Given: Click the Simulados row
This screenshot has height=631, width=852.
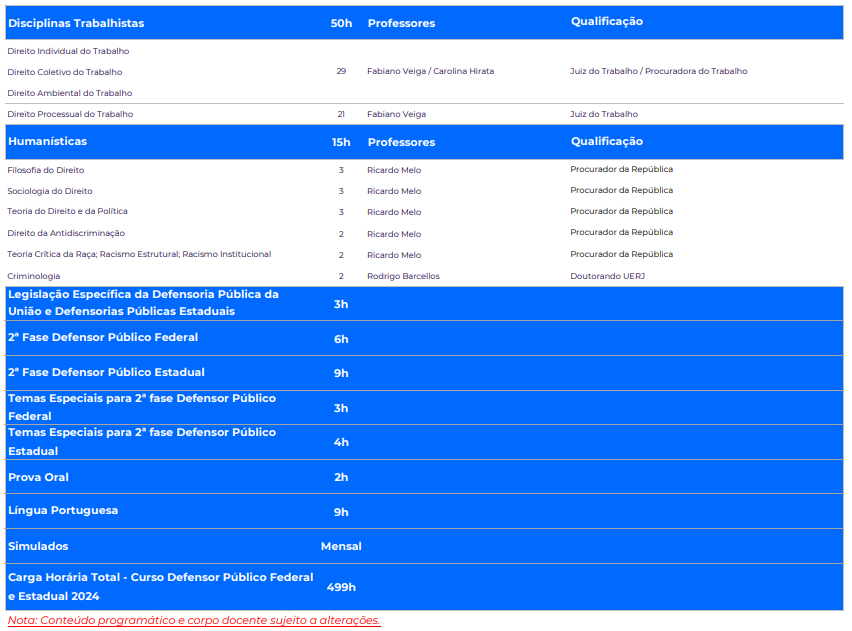Looking at the screenshot, I should click(38, 546).
